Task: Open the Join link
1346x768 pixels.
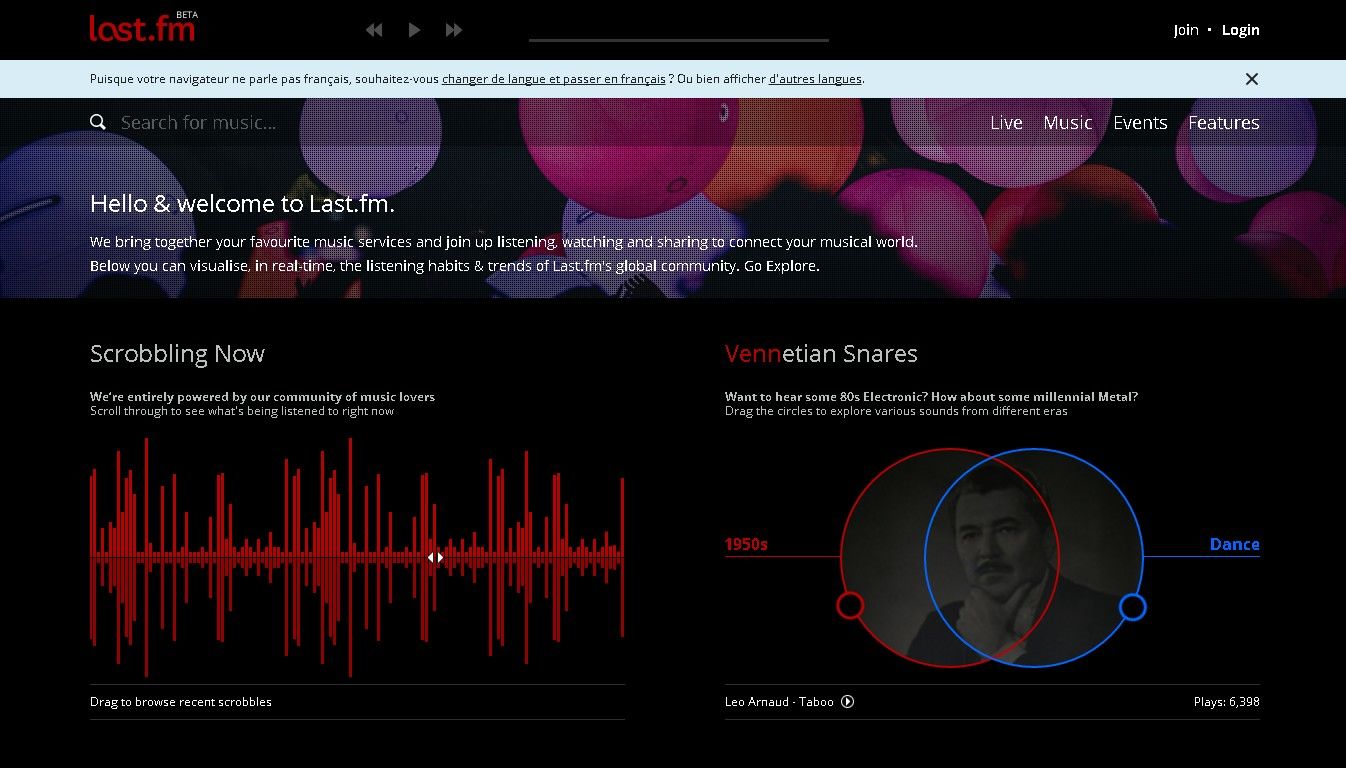Action: [x=1185, y=30]
